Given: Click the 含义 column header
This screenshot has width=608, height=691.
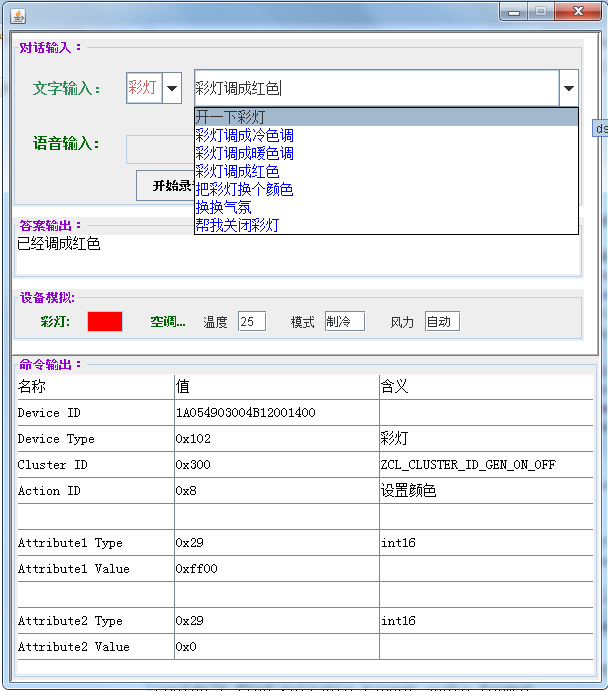Looking at the screenshot, I should click(x=486, y=386).
